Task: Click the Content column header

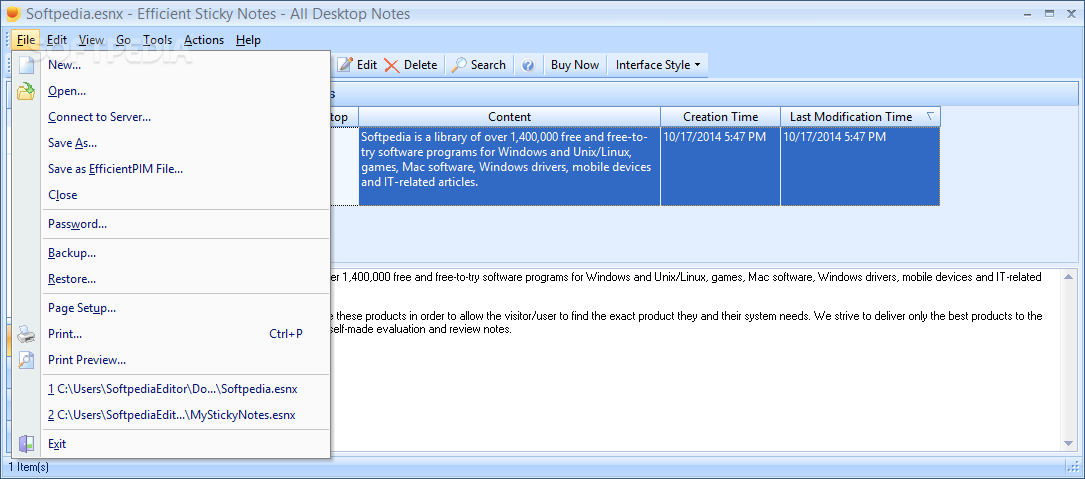Action: (x=509, y=117)
